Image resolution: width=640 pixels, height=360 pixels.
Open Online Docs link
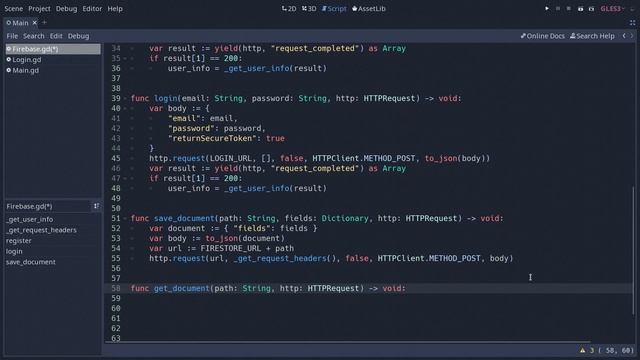(543, 36)
